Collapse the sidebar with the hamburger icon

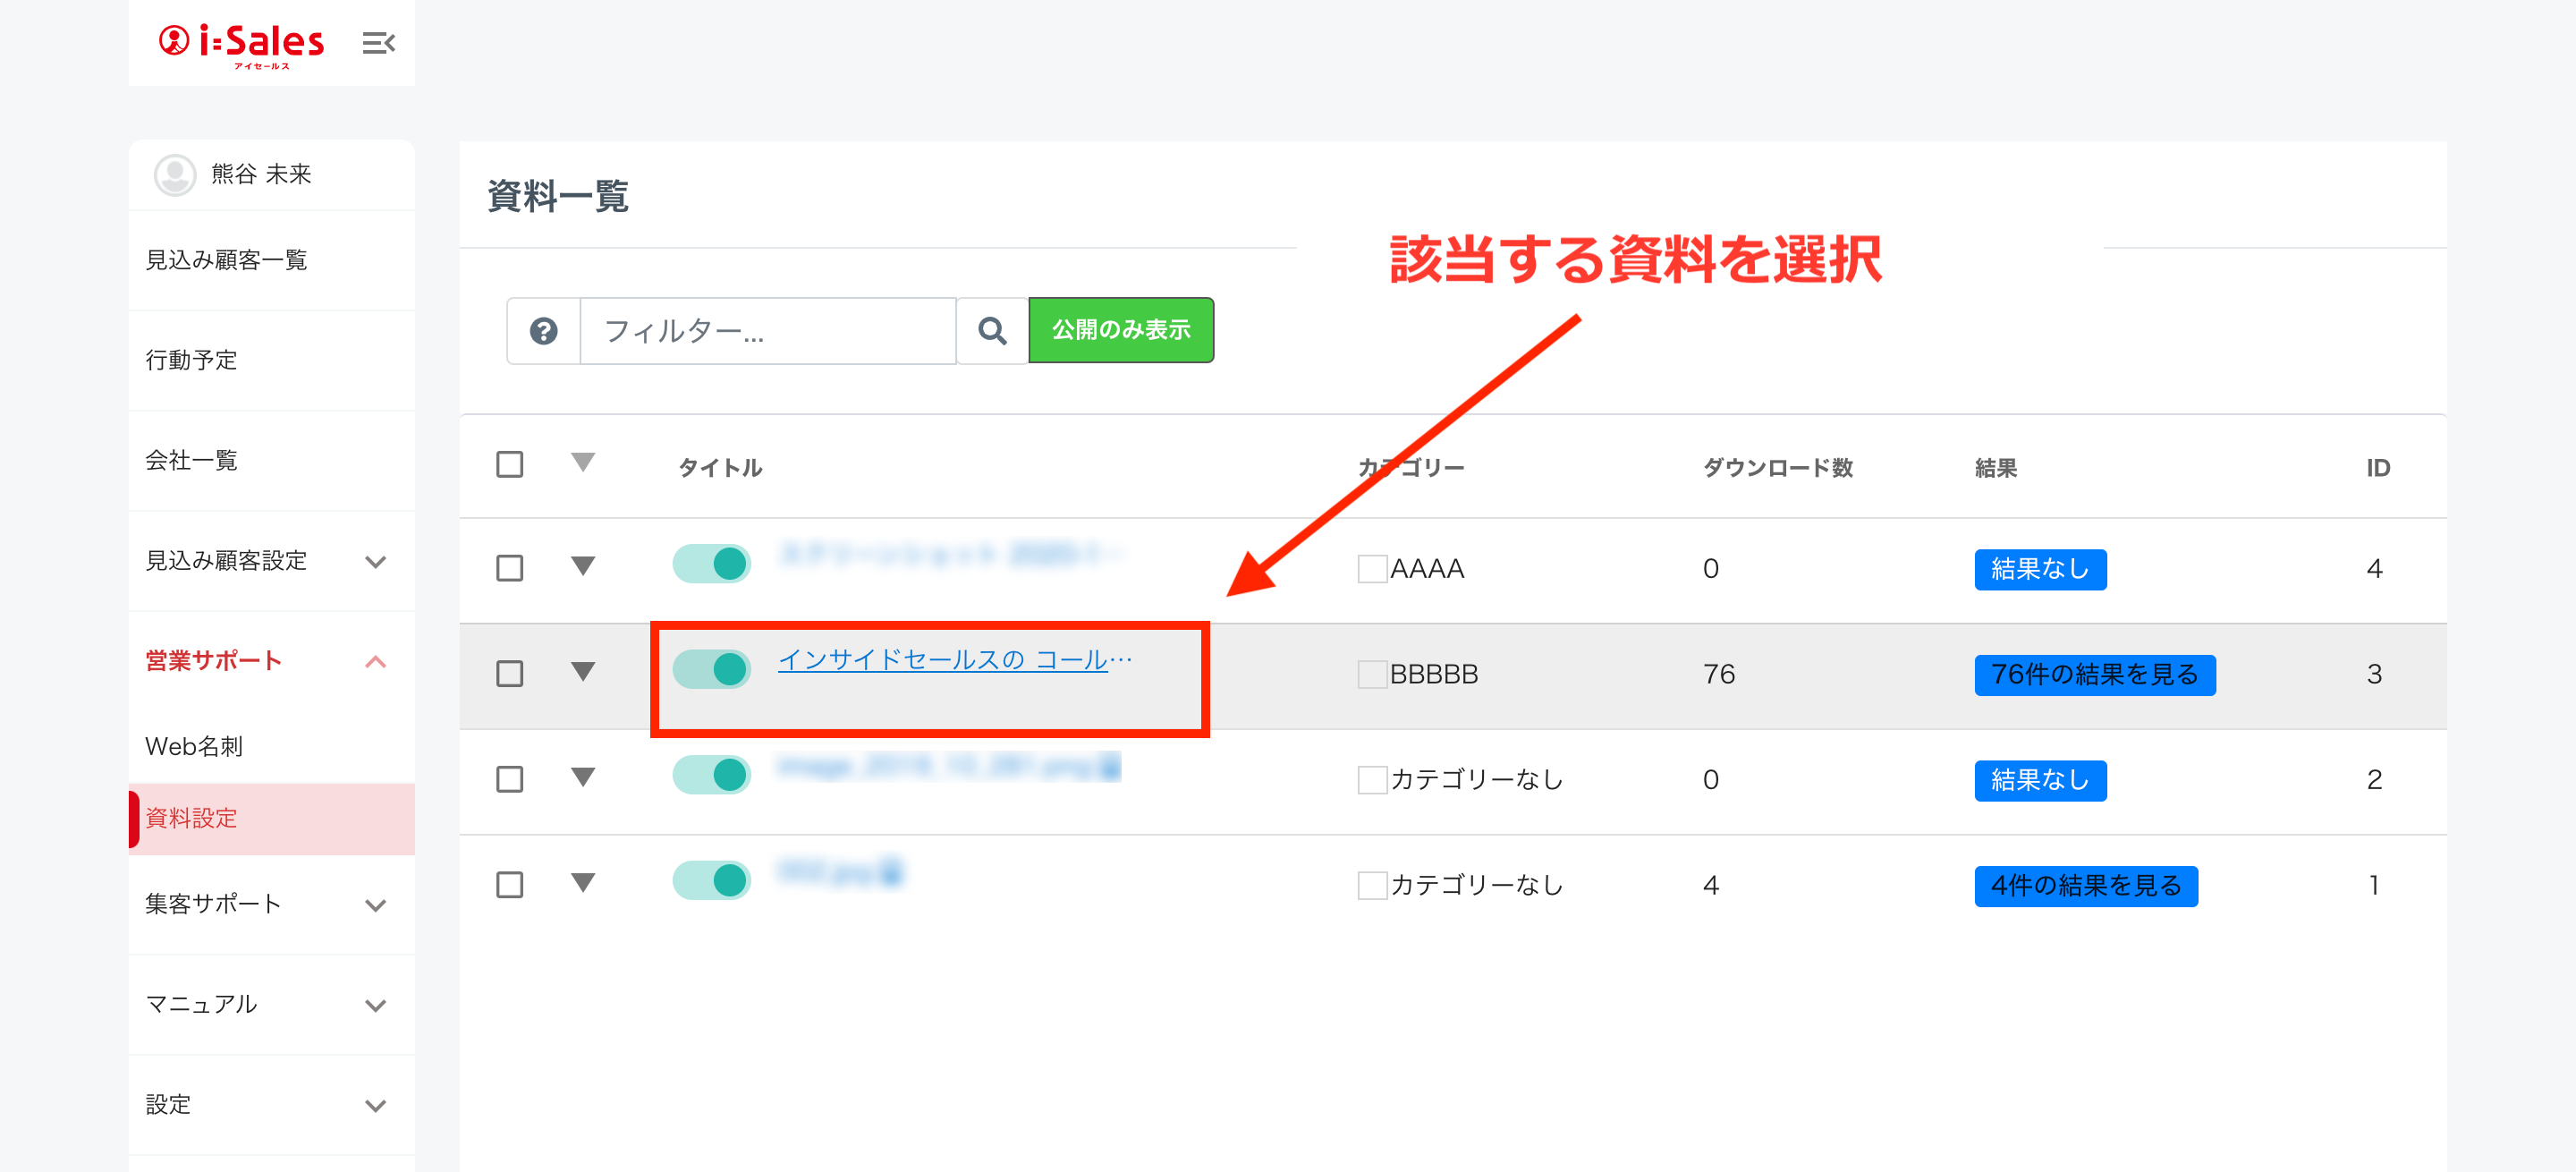coord(378,43)
